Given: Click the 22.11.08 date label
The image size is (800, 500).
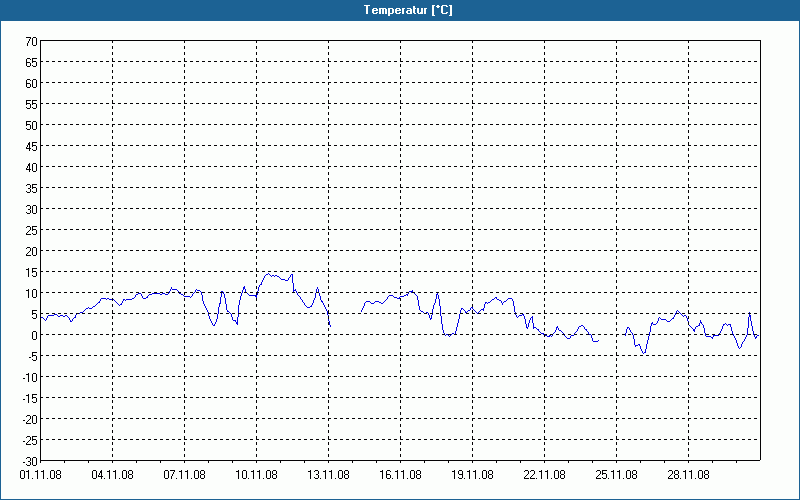Looking at the screenshot, I should 544,474.
